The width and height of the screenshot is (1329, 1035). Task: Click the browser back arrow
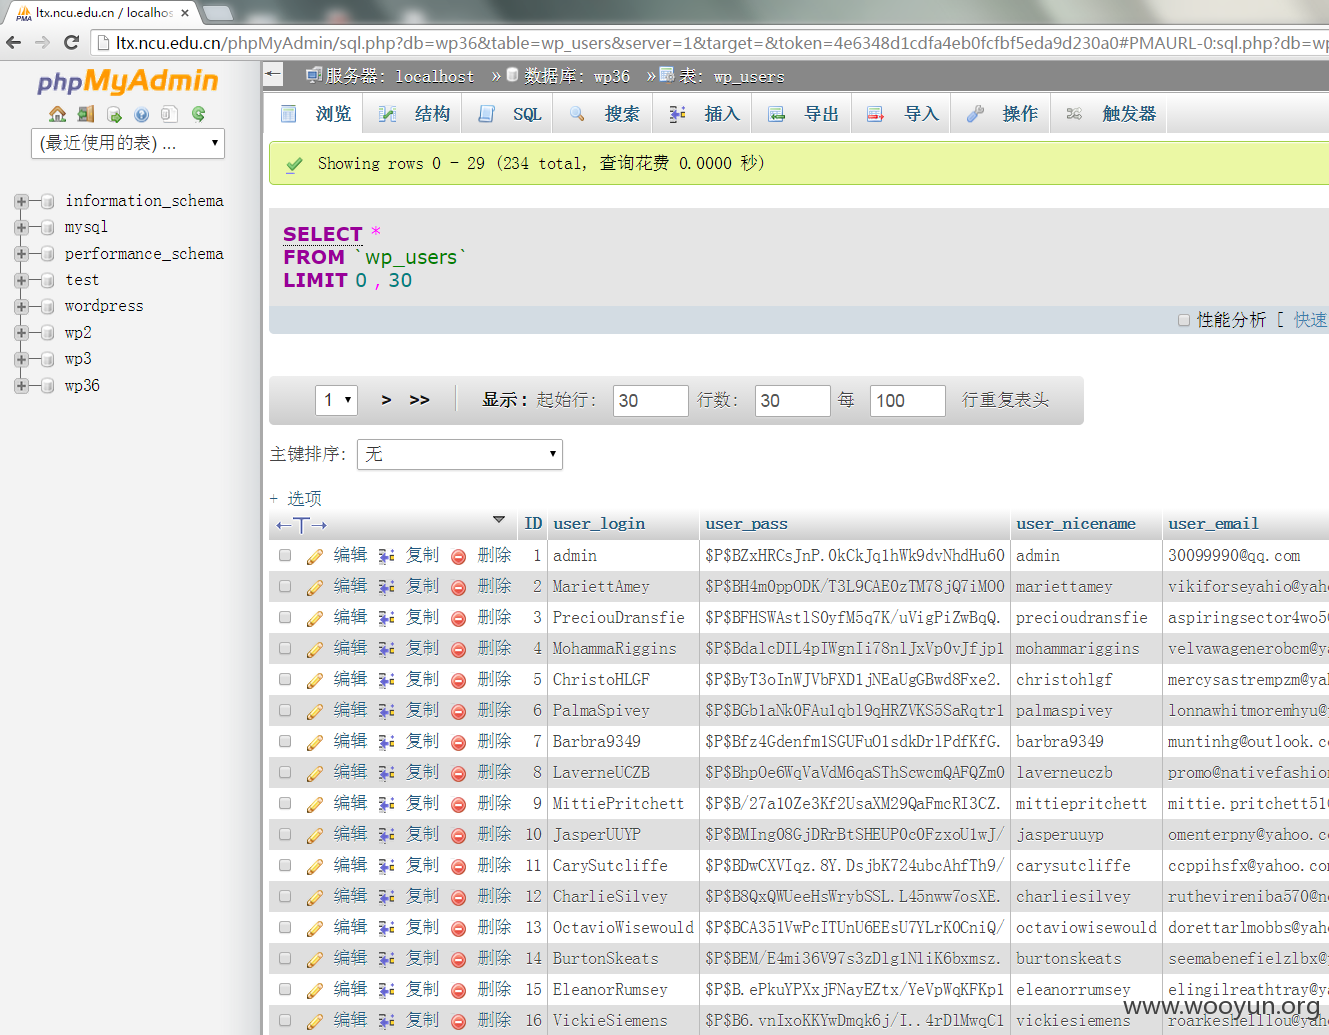tap(14, 43)
